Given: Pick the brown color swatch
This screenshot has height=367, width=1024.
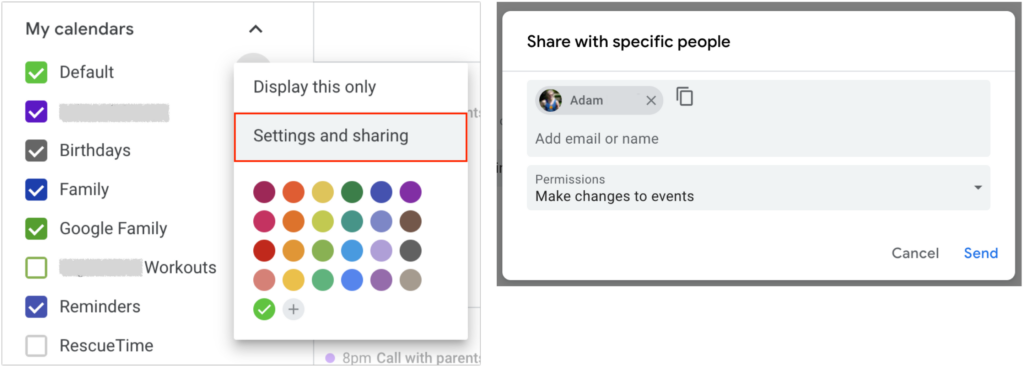Looking at the screenshot, I should 411,221.
